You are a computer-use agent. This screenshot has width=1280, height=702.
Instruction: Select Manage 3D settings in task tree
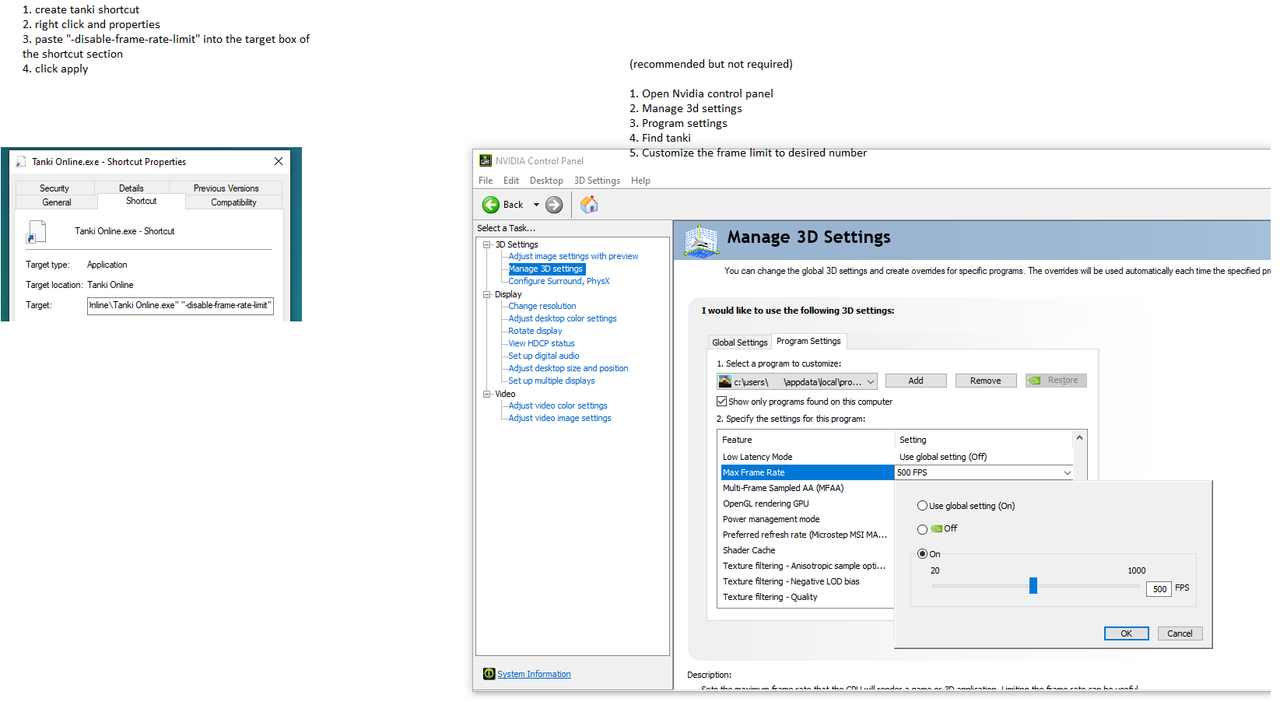pyautogui.click(x=545, y=269)
